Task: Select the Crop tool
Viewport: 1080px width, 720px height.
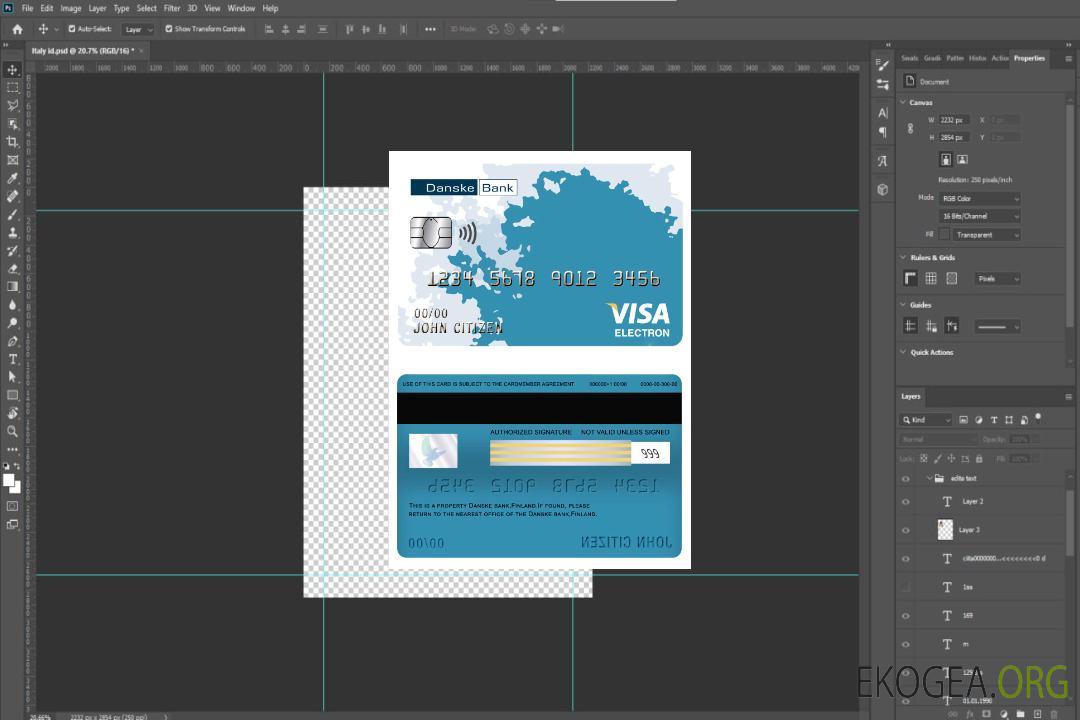Action: pos(12,142)
